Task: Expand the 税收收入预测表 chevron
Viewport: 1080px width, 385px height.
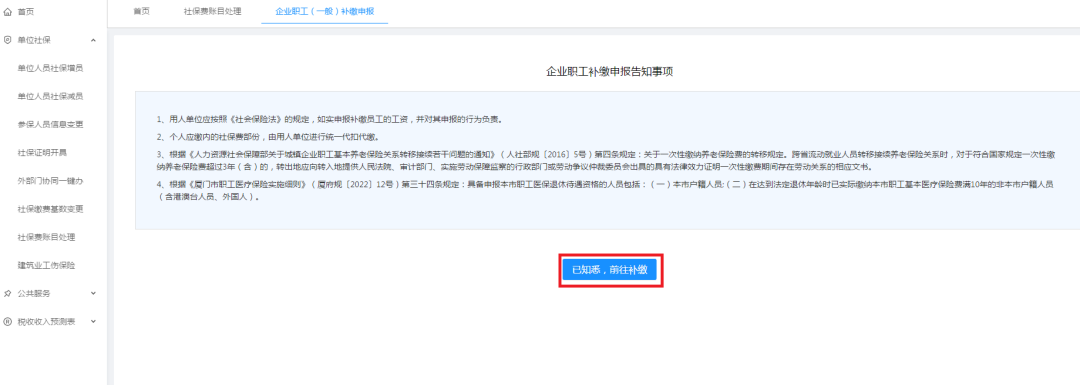Action: (94, 322)
